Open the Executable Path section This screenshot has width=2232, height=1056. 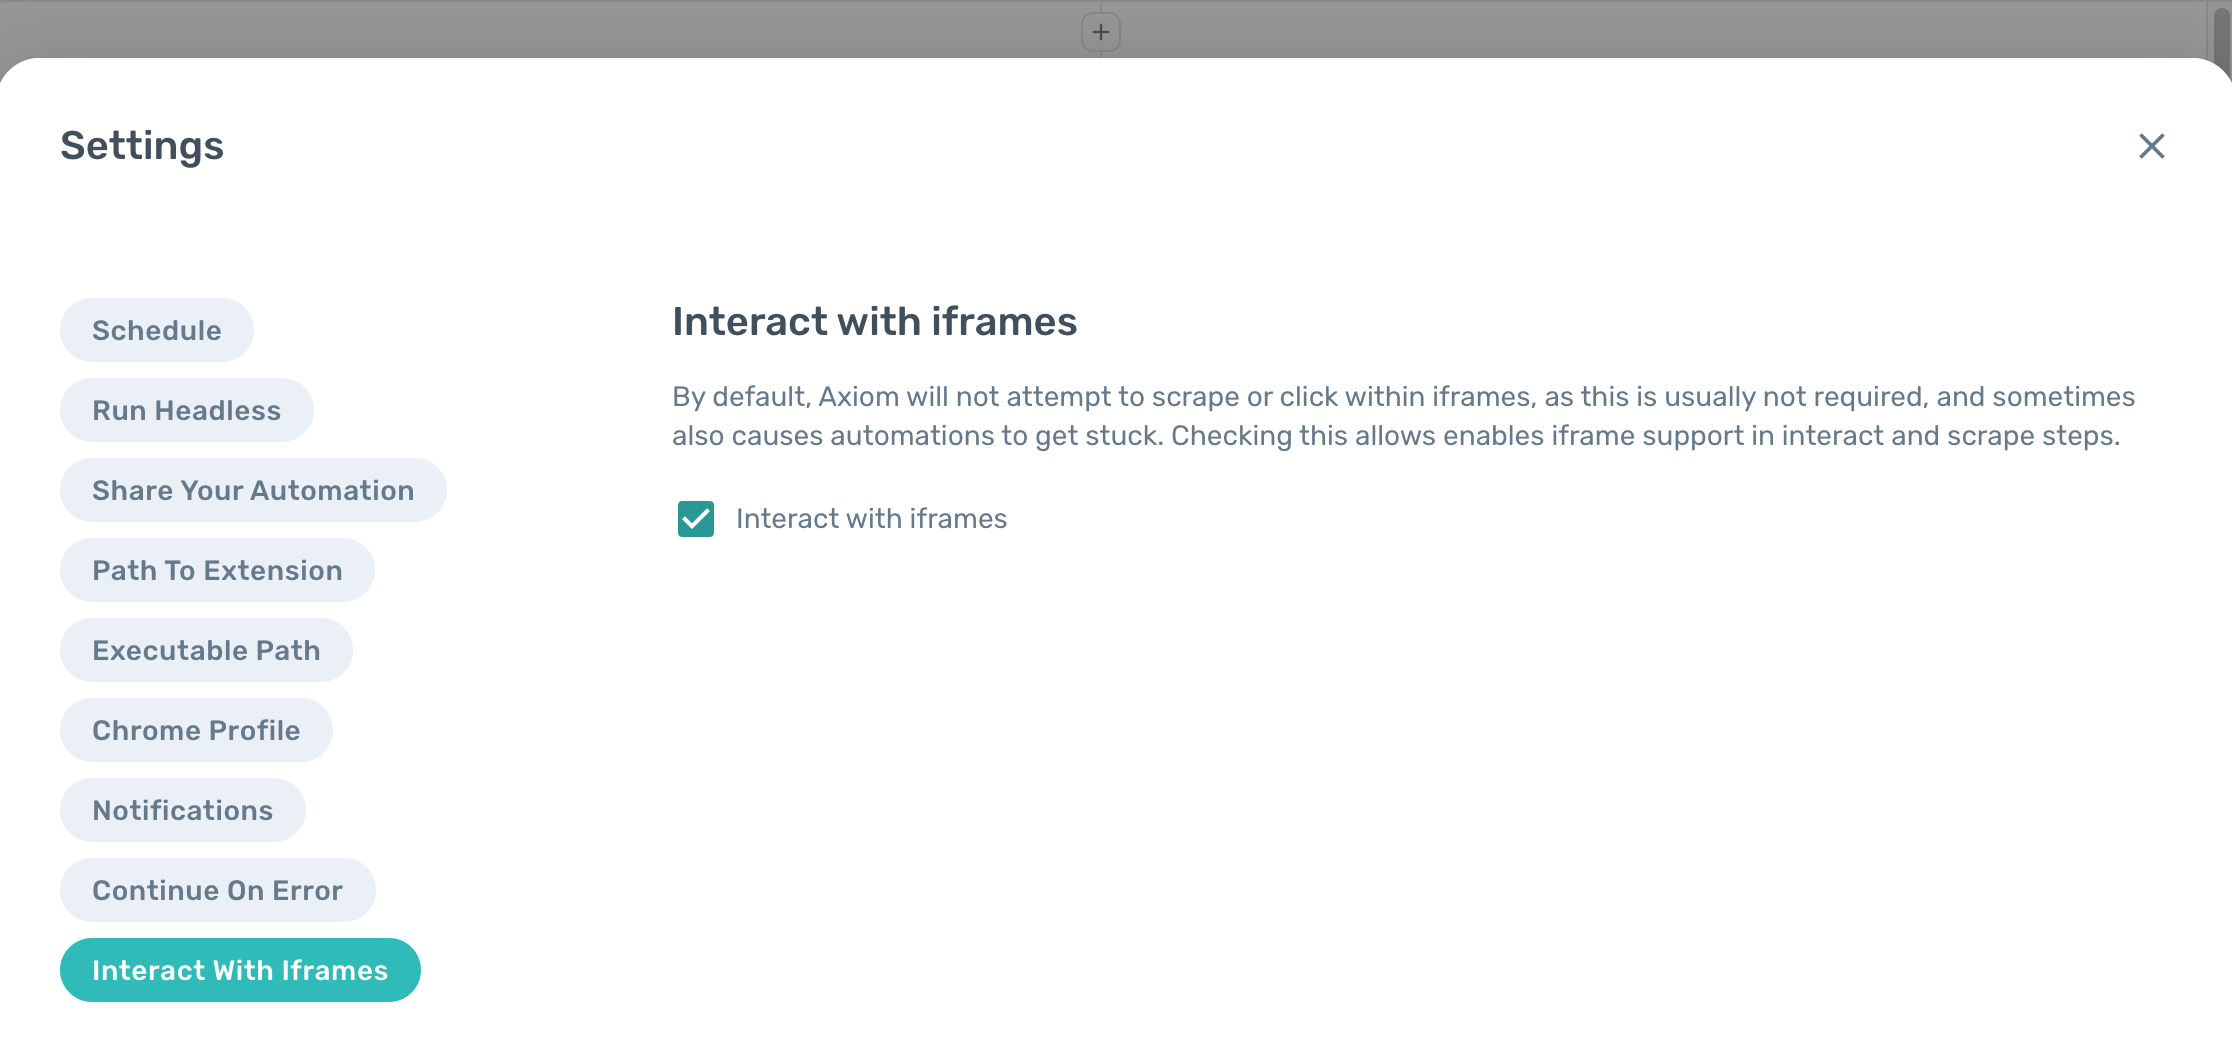point(206,650)
